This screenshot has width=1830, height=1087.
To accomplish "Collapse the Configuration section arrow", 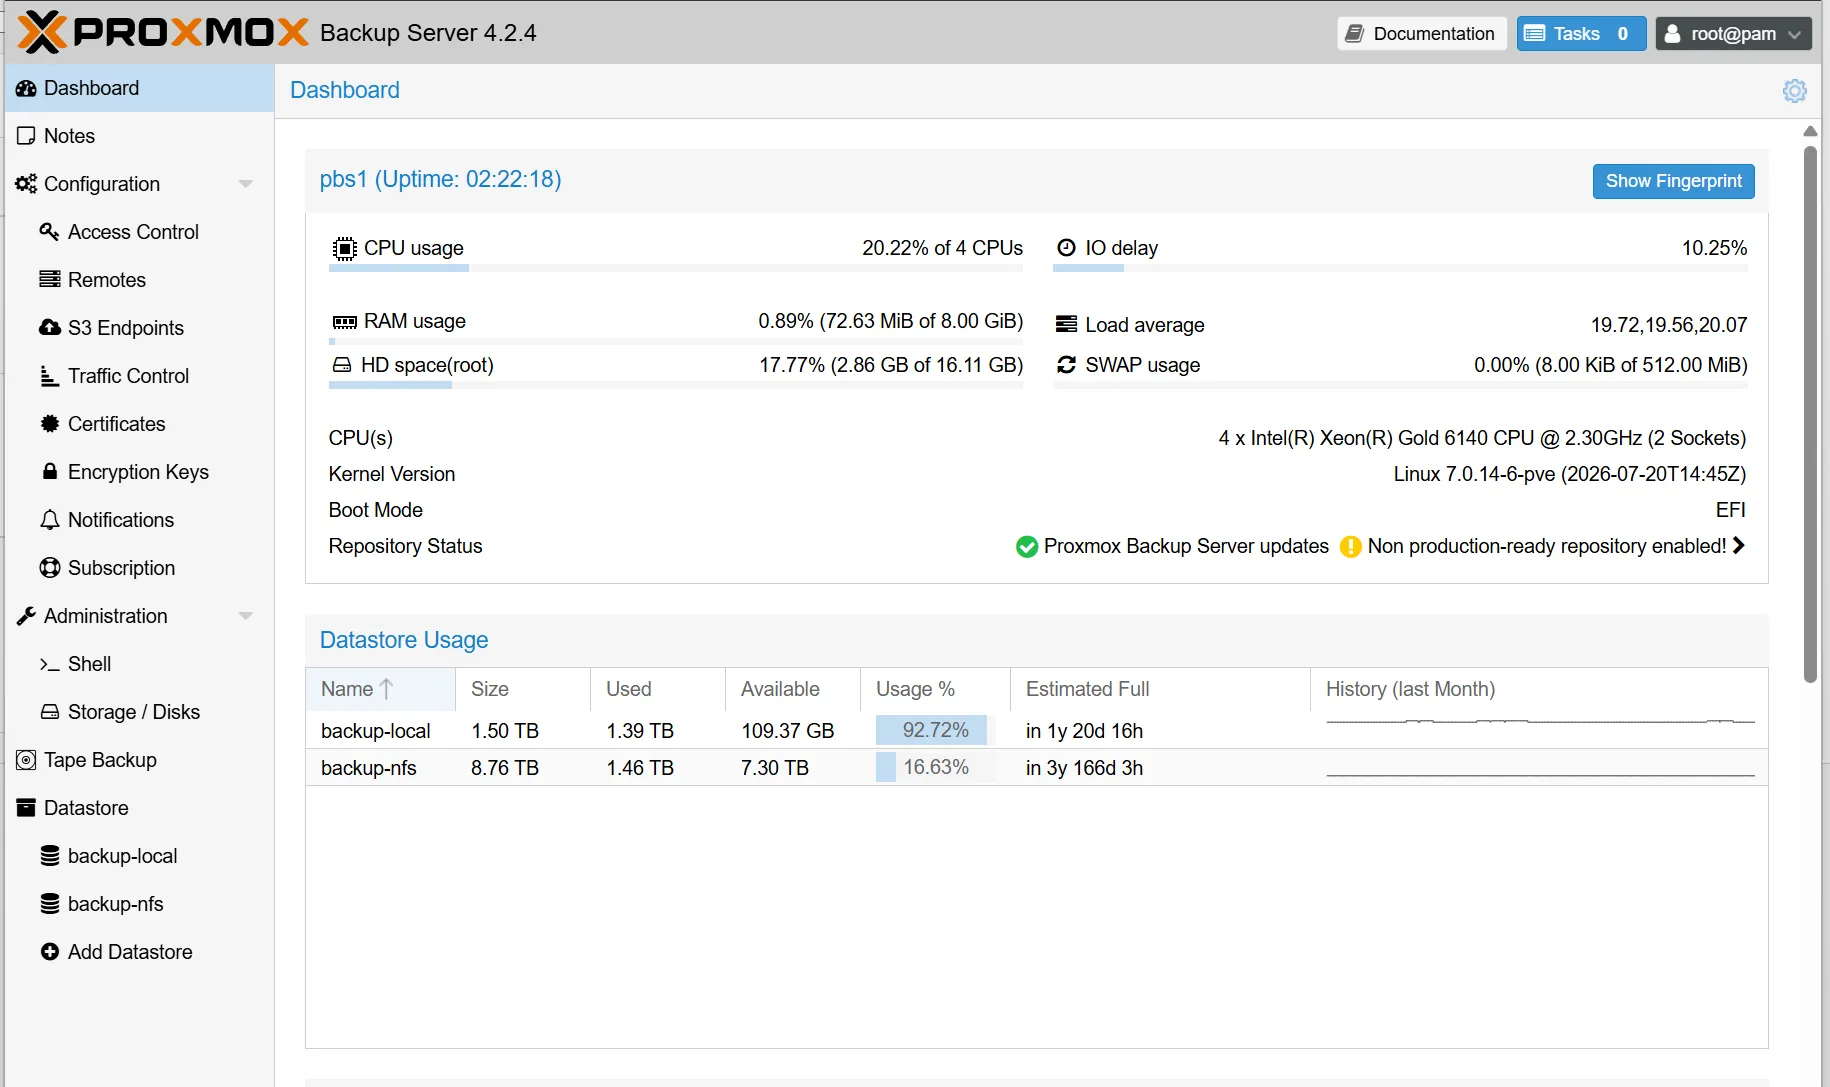I will click(245, 184).
